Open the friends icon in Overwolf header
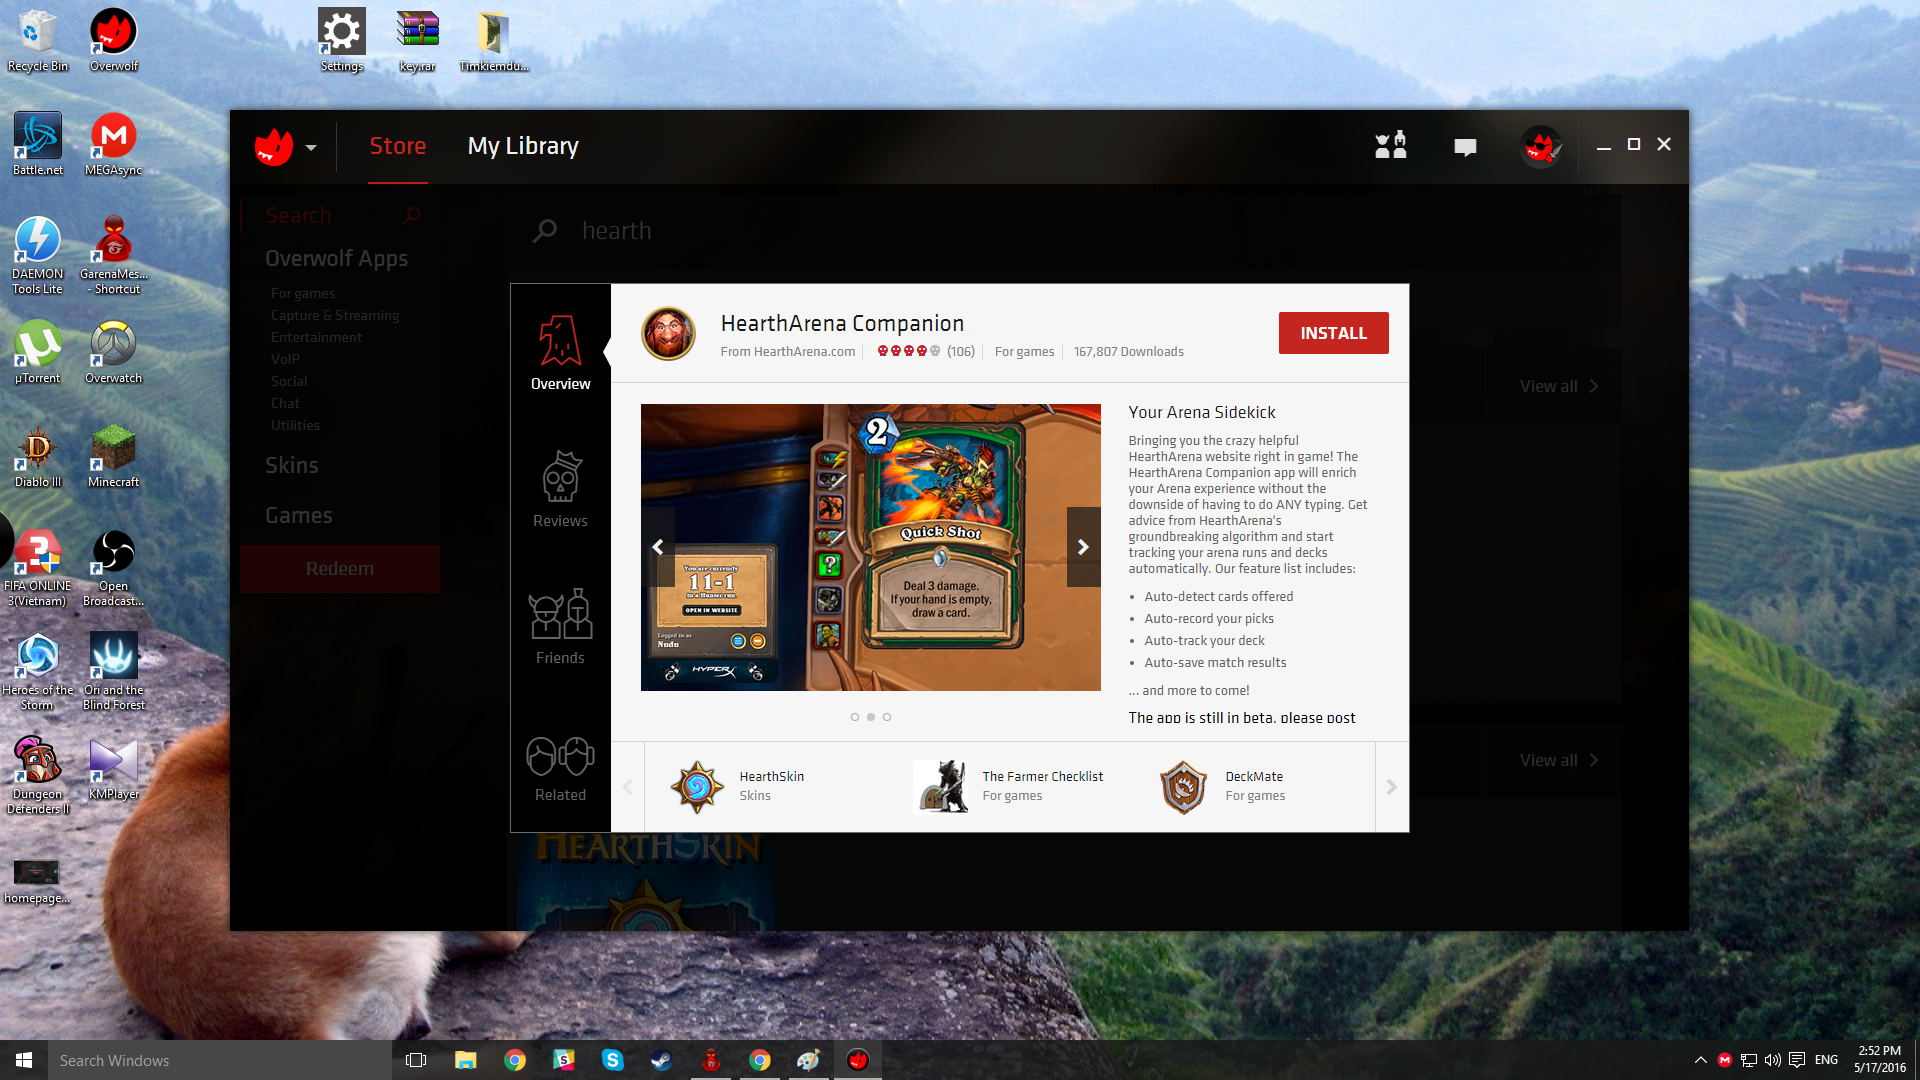 pos(1390,146)
